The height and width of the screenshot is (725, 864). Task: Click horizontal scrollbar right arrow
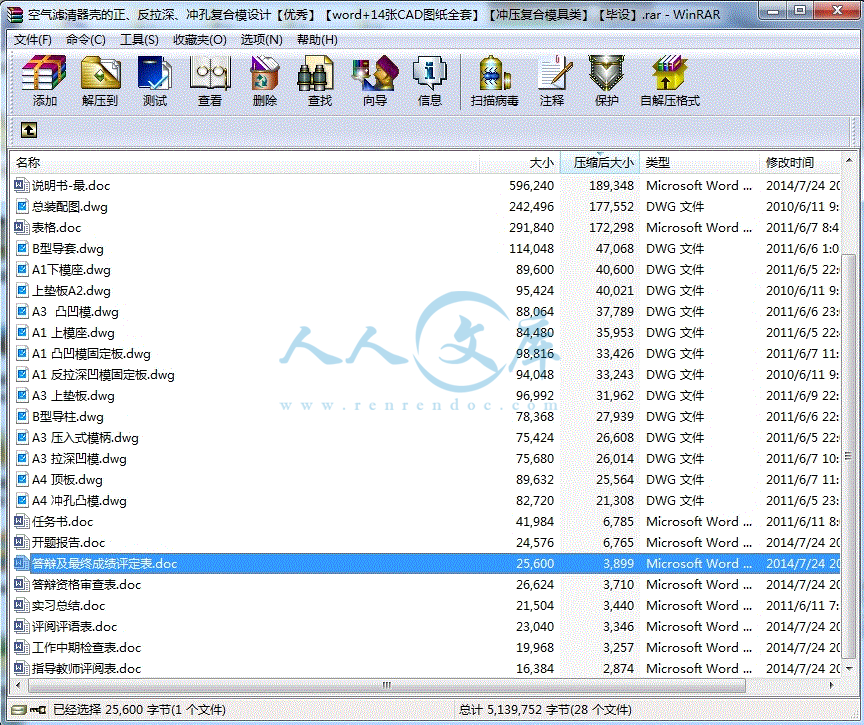[831, 685]
